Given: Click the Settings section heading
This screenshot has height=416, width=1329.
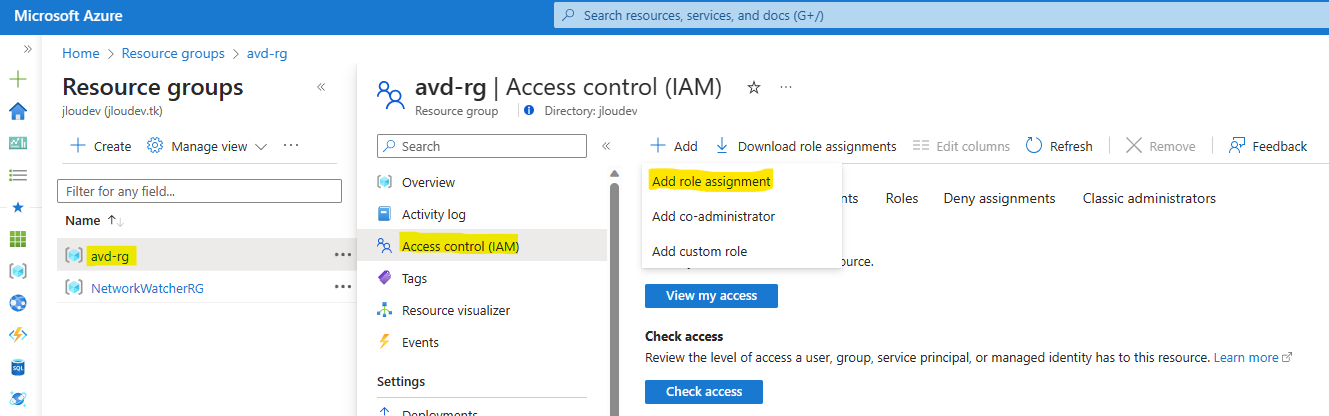Looking at the screenshot, I should coord(401,381).
